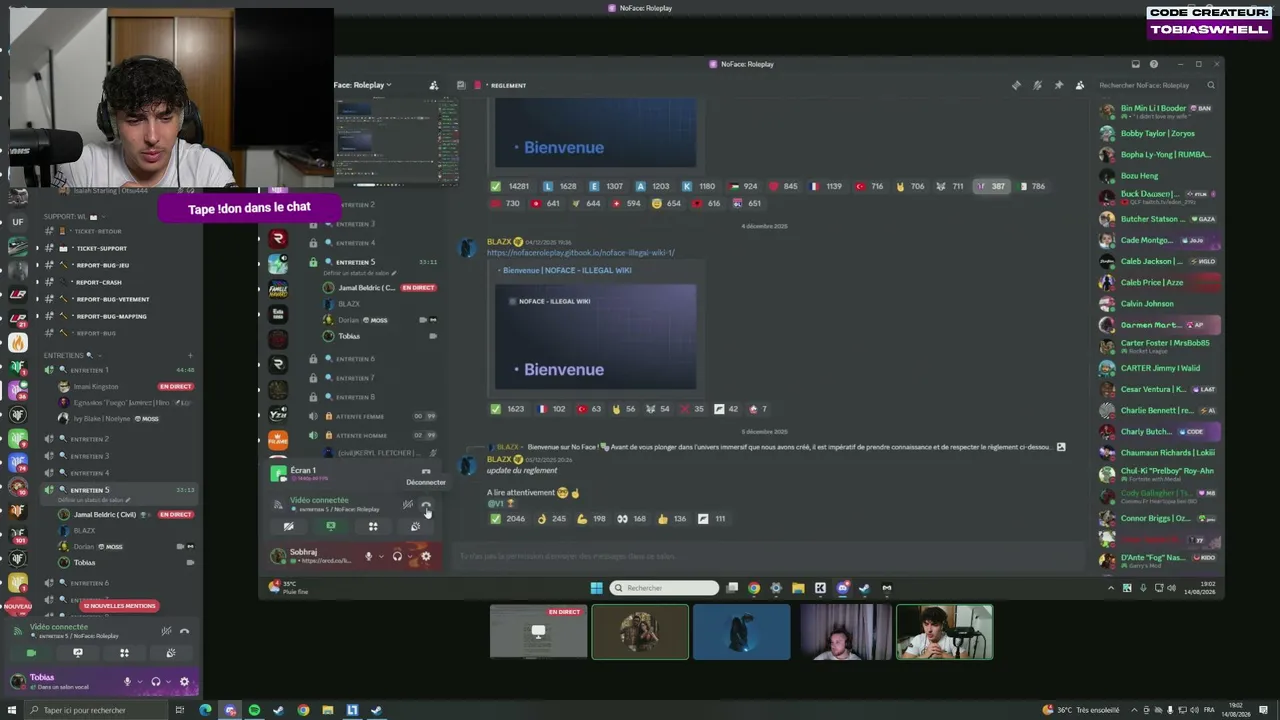Open File Explorer from the host taskbar
Image resolution: width=1280 pixels, height=720 pixels.
click(327, 710)
